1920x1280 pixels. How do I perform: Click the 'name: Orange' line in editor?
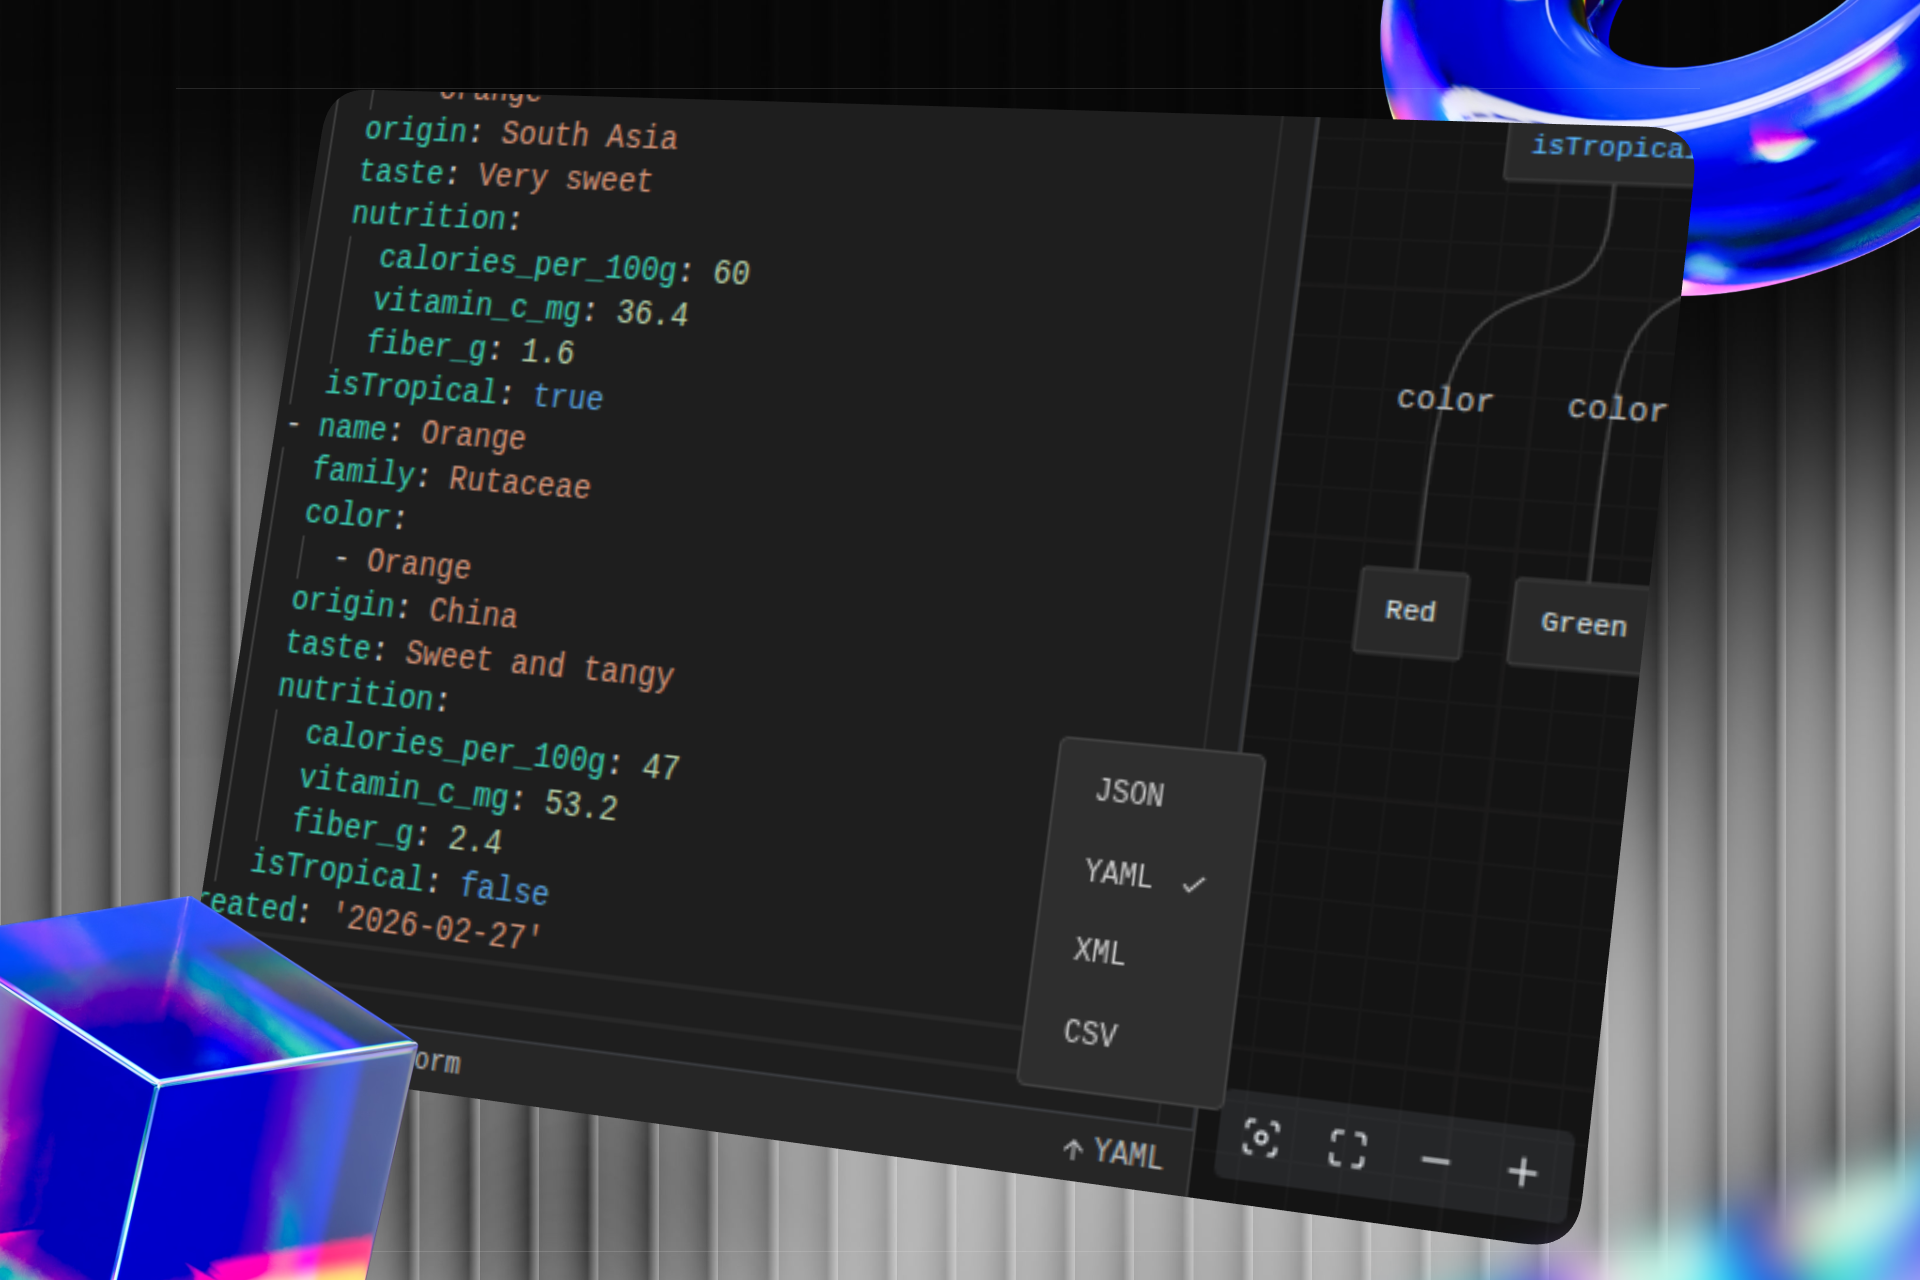[x=421, y=432]
